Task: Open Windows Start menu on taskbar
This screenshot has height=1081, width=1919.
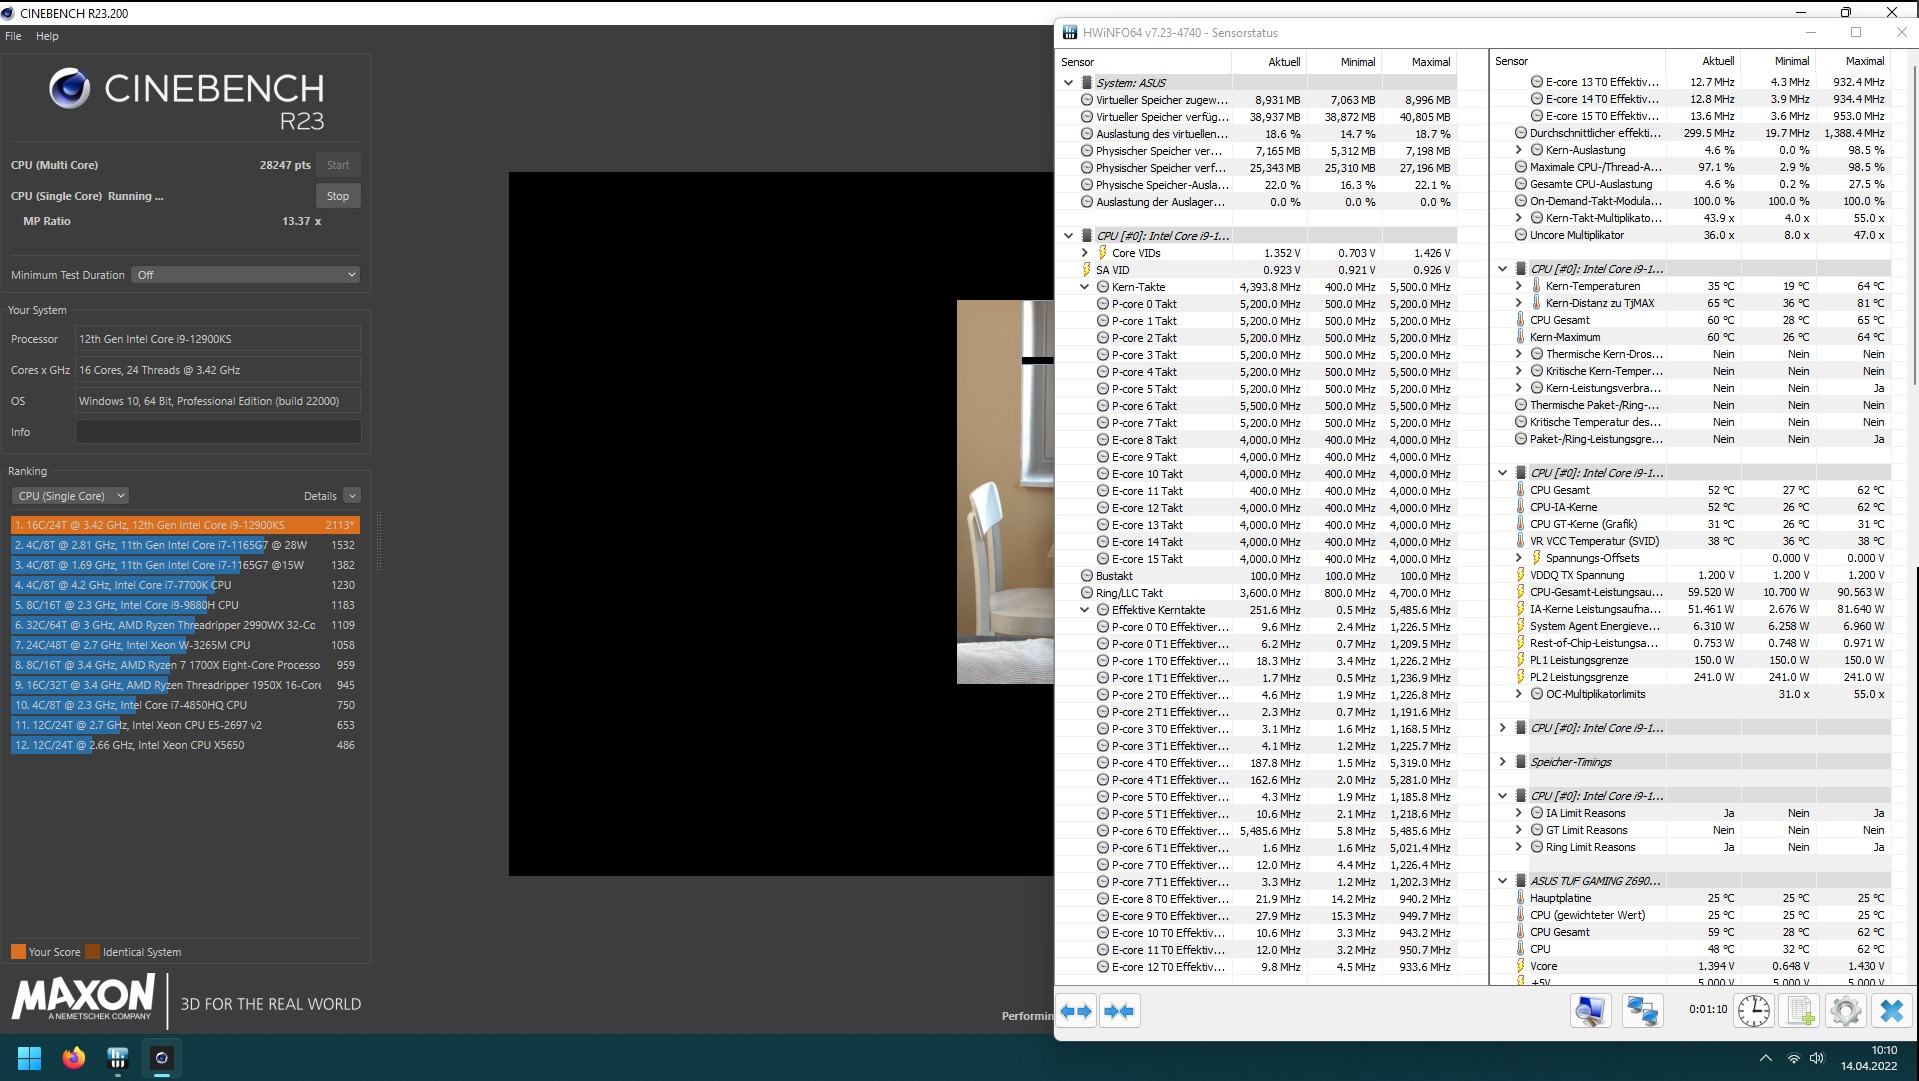Action: (30, 1058)
